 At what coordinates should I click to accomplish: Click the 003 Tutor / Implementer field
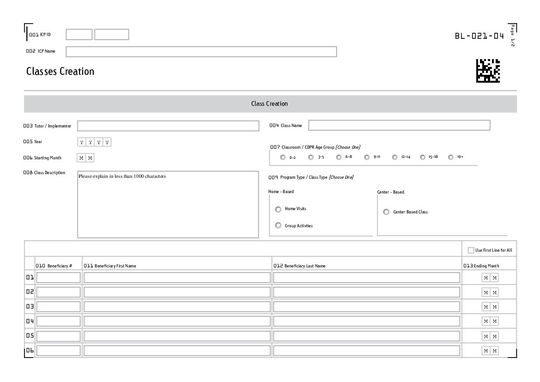(168, 126)
